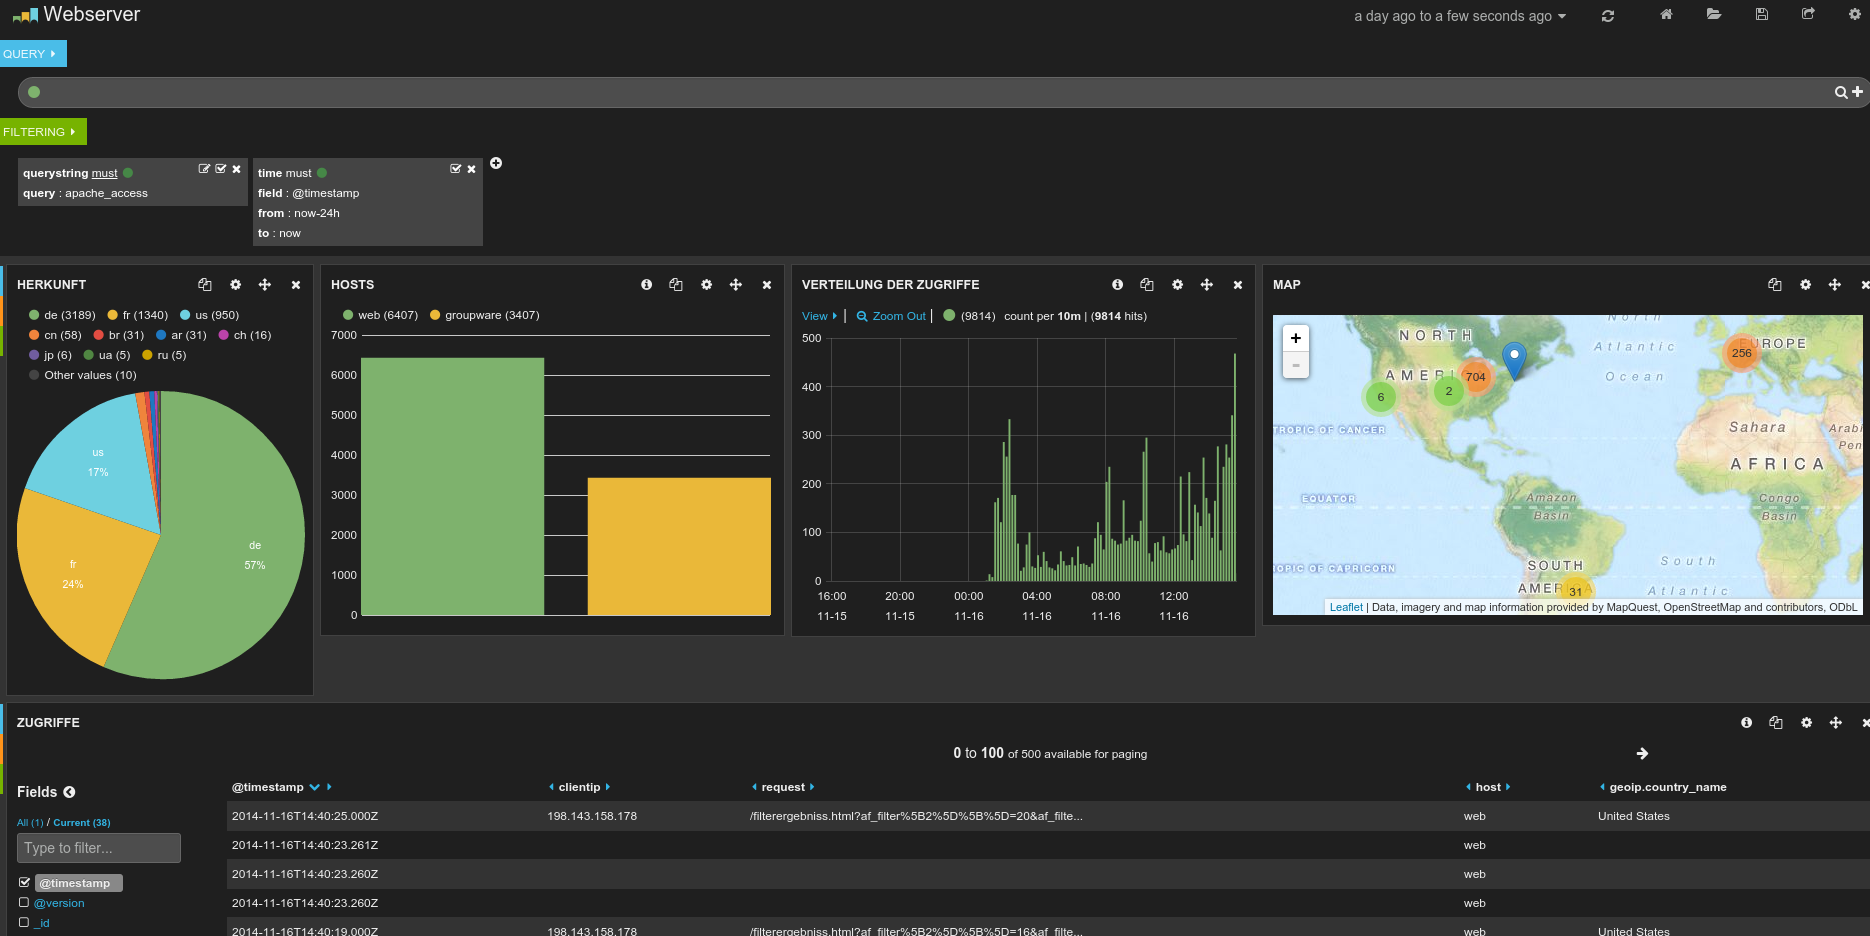Duplicate the MAP panel
This screenshot has width=1870, height=936.
click(x=1775, y=285)
